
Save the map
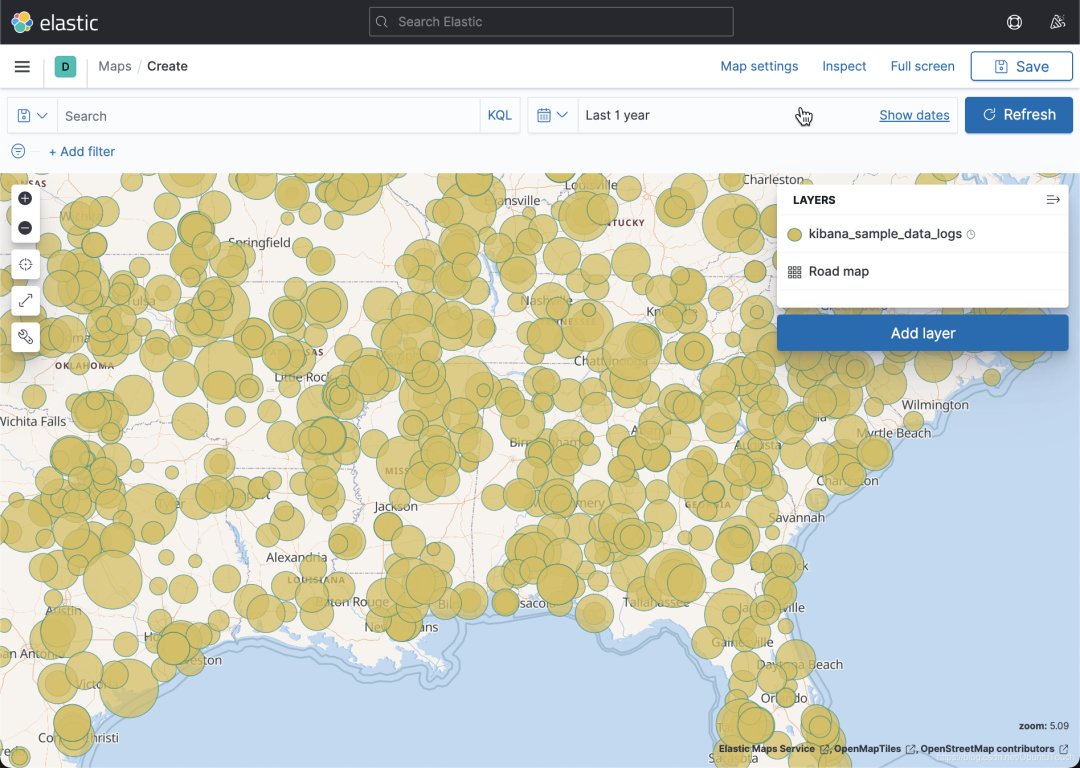click(x=1021, y=66)
